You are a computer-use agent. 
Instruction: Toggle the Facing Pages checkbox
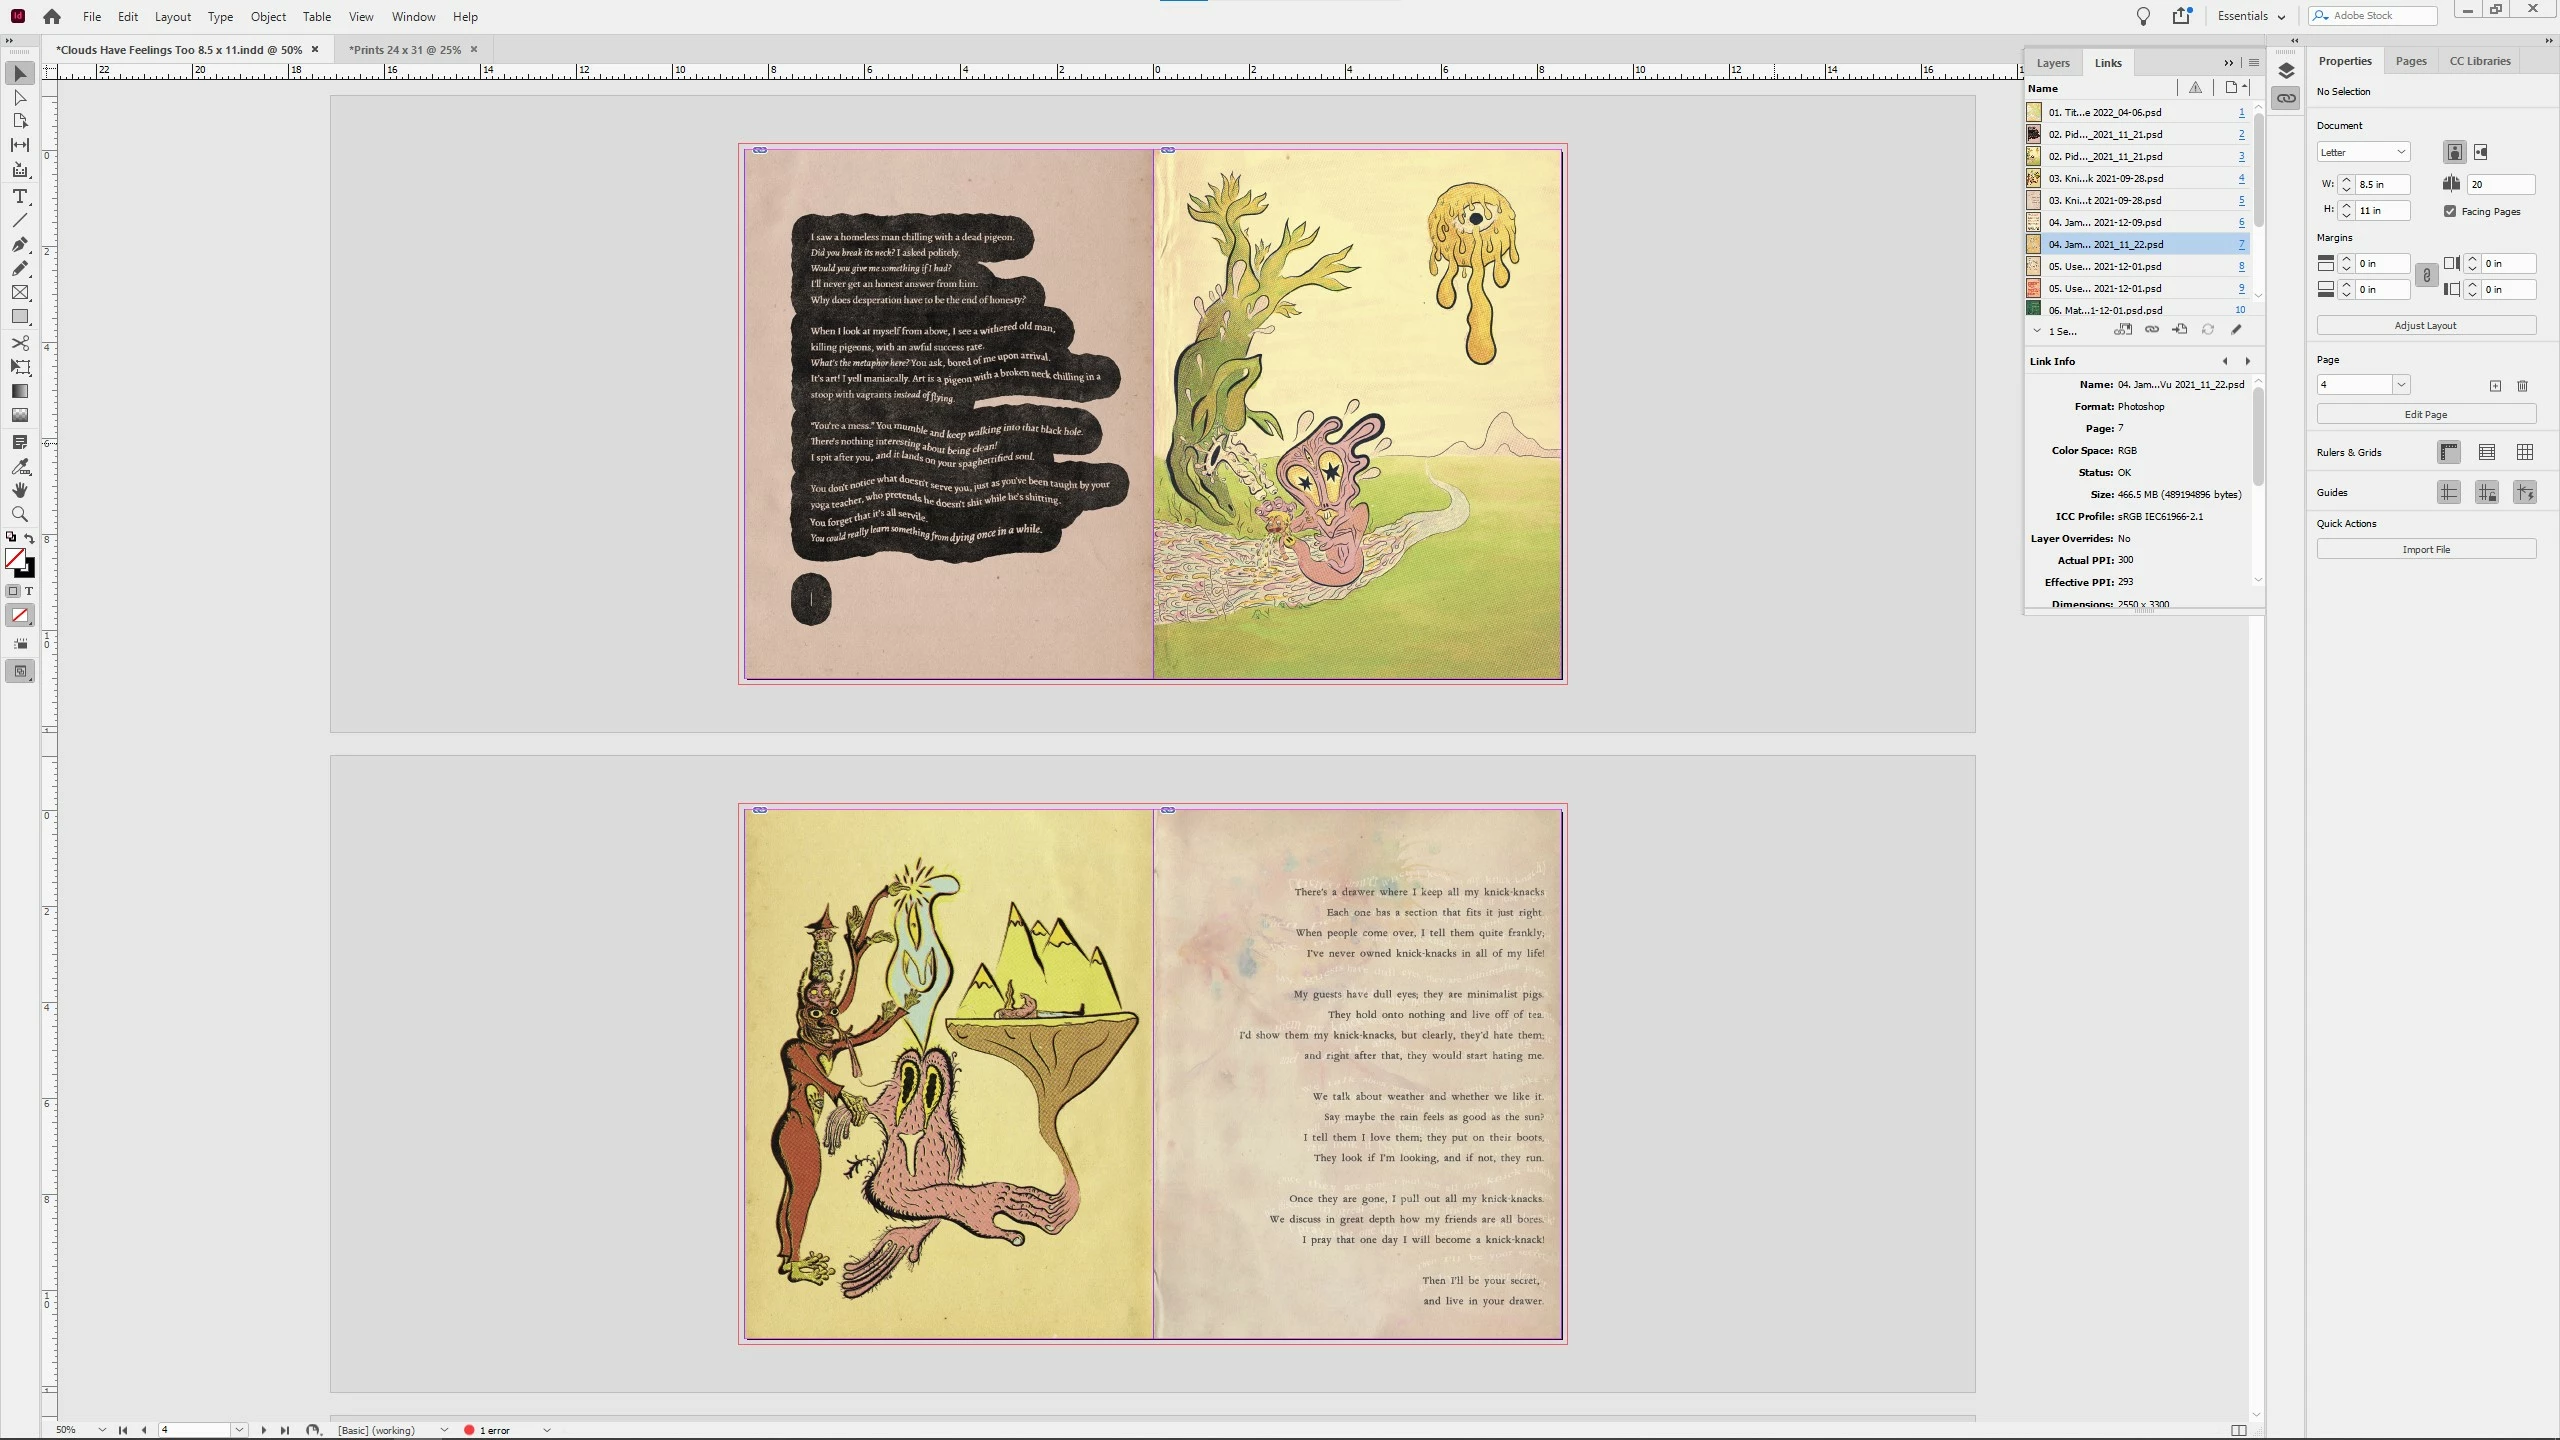coord(2450,211)
